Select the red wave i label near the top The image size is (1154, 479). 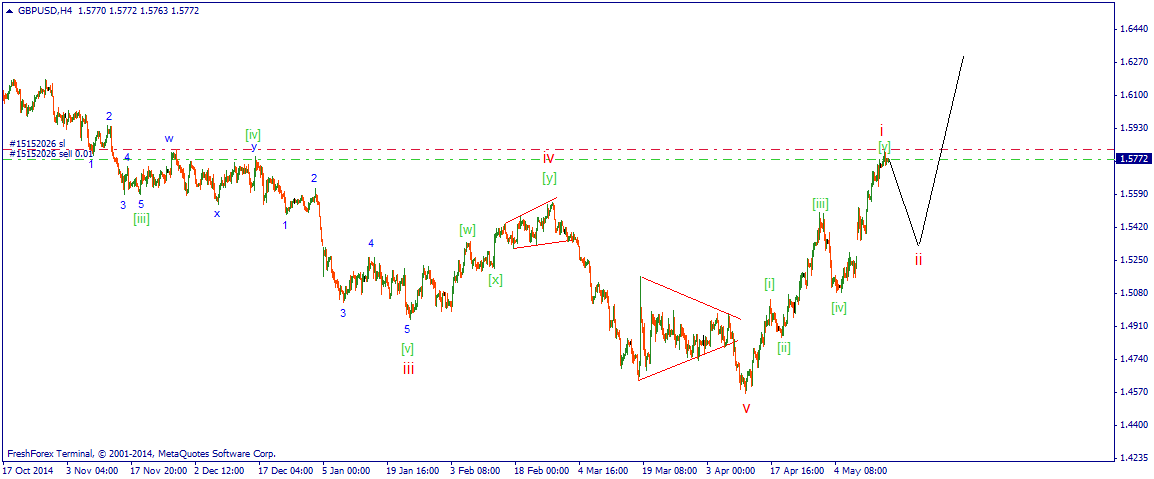point(881,130)
